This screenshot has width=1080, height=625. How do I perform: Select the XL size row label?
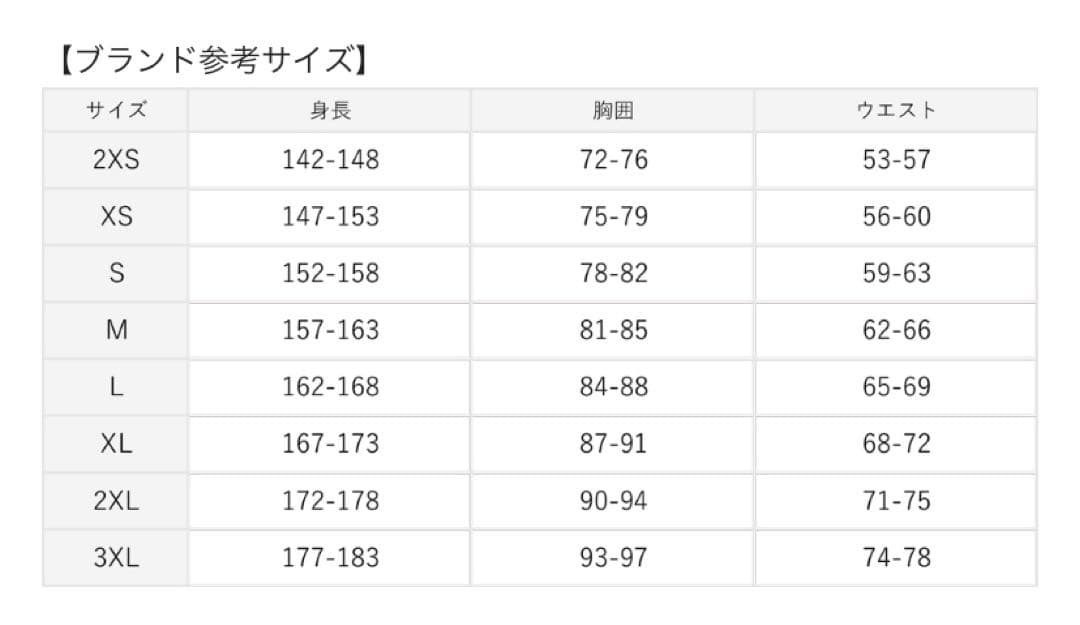(116, 444)
